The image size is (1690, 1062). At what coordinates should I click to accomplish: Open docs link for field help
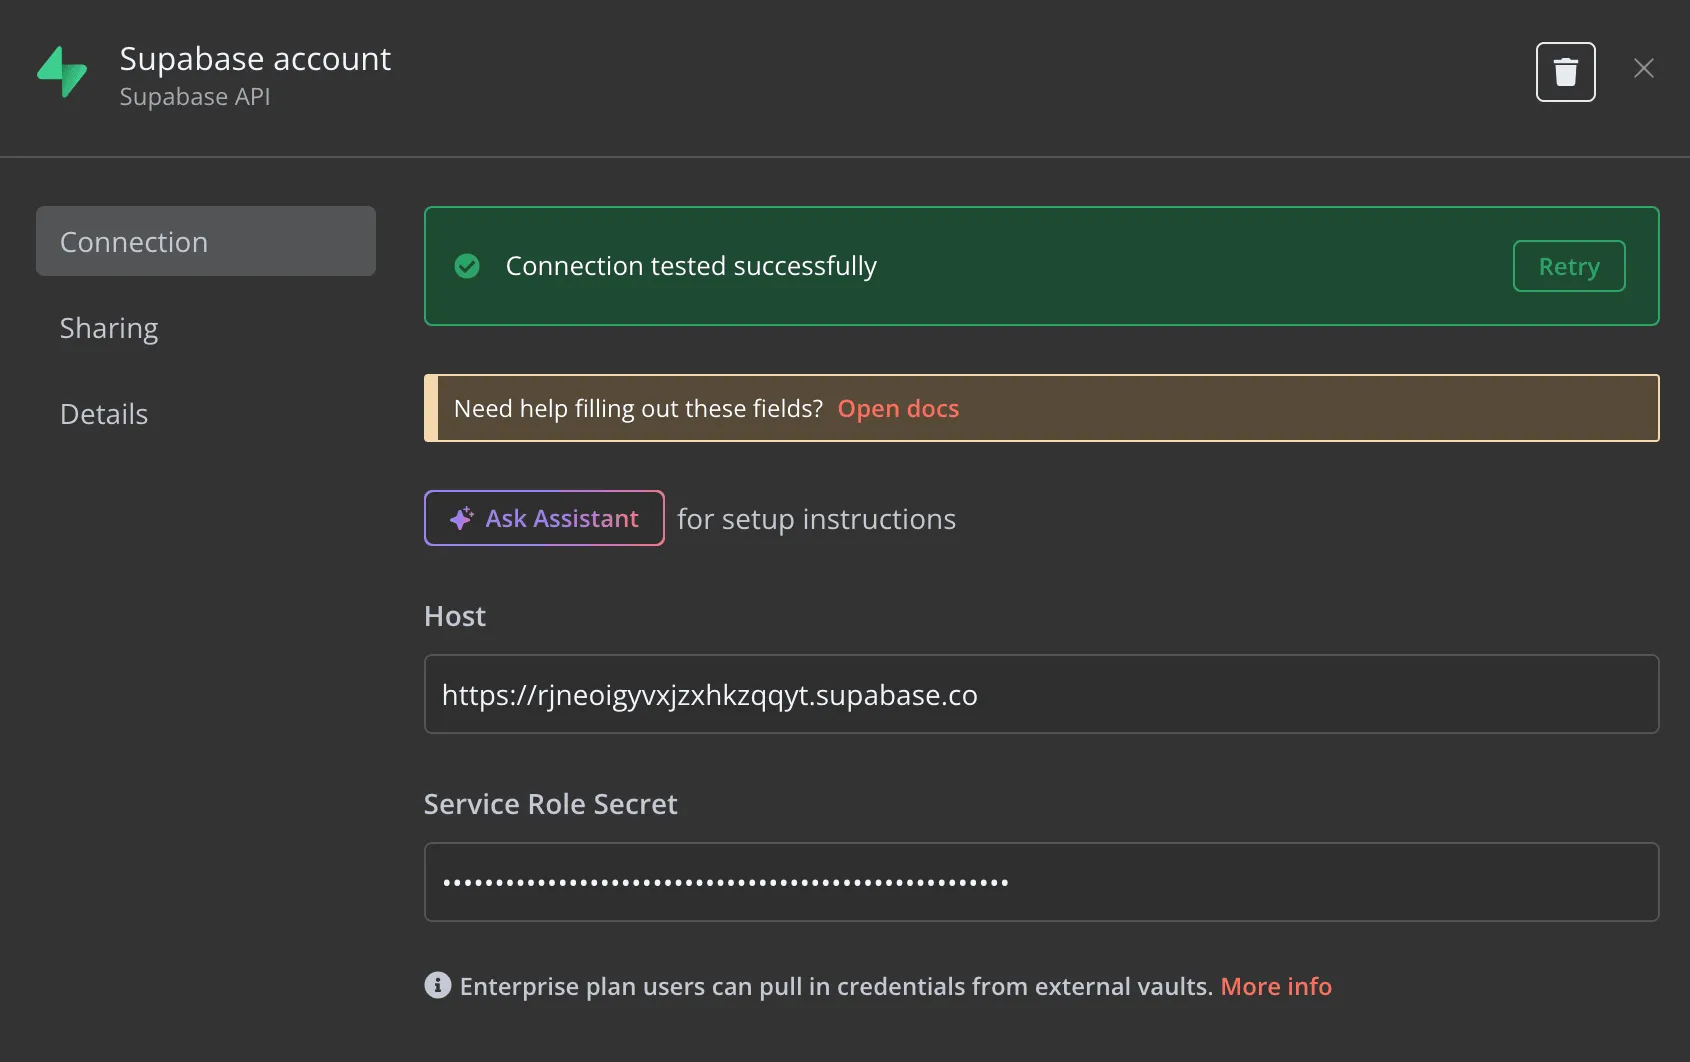point(897,408)
